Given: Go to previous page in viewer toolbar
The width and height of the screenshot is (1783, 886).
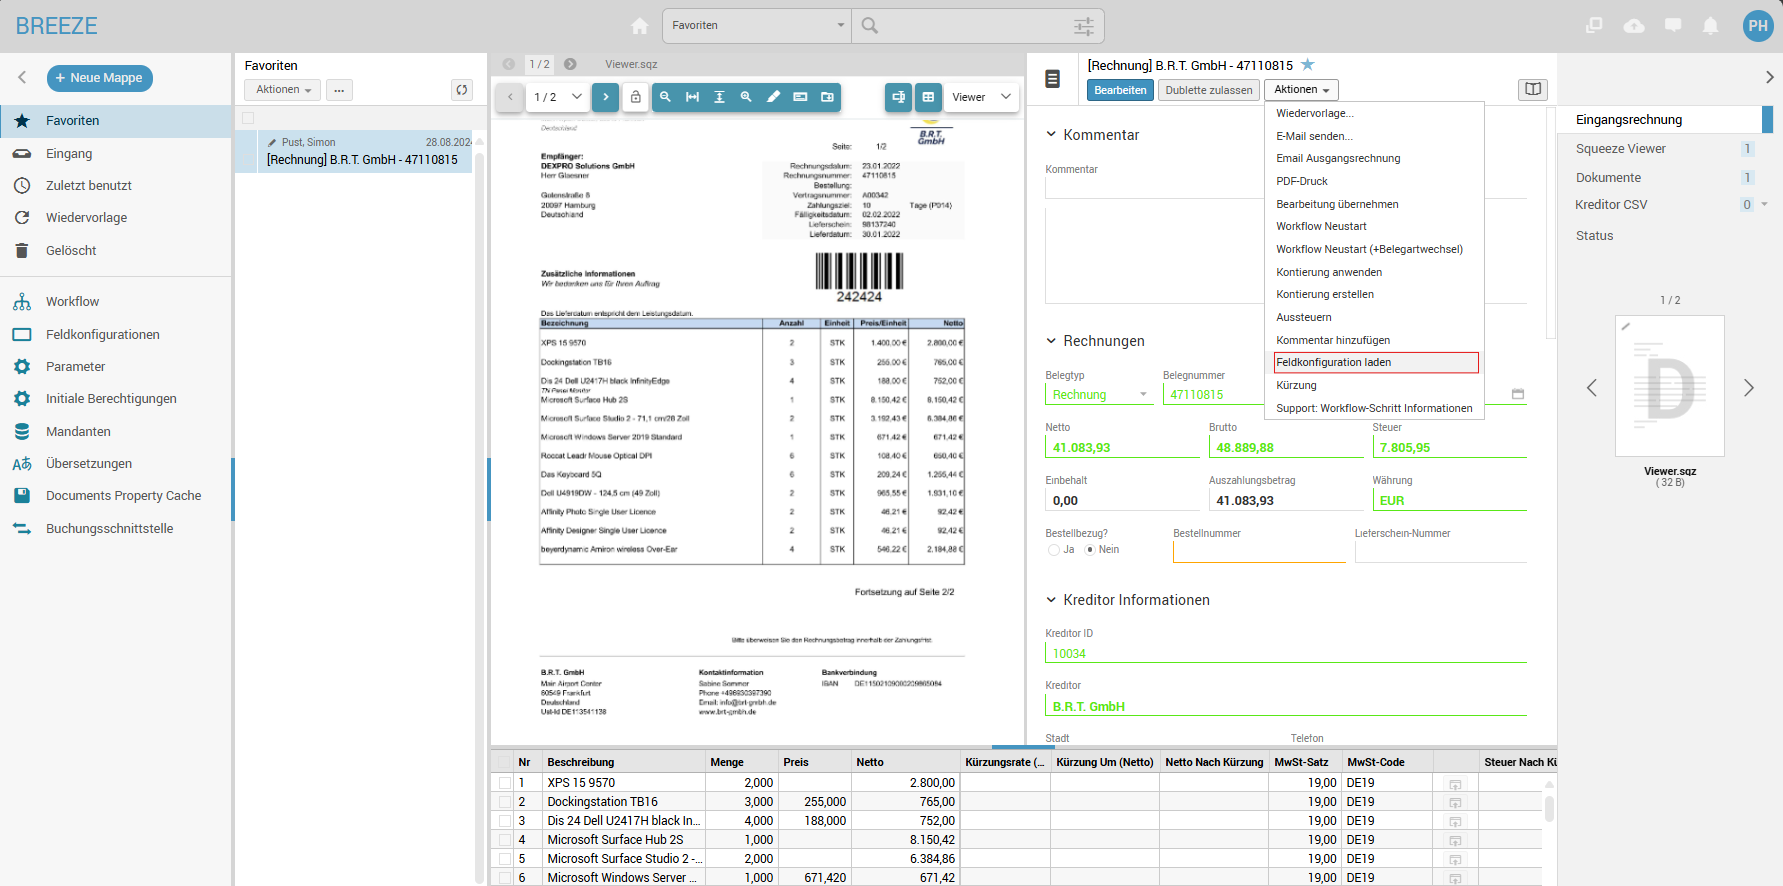Looking at the screenshot, I should click(x=510, y=97).
